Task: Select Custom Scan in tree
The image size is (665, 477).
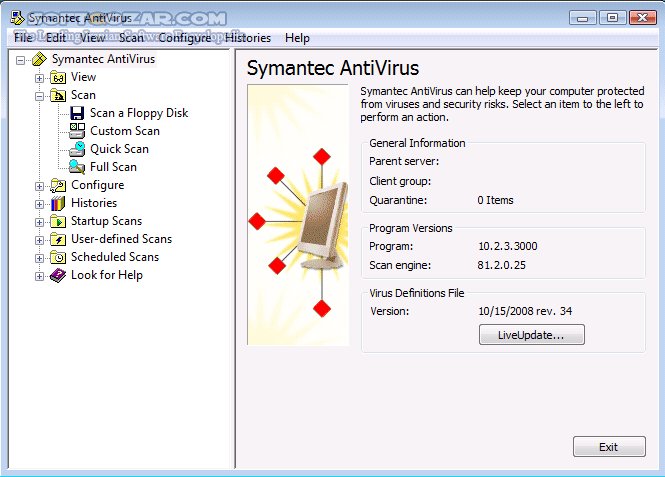Action: pos(125,131)
